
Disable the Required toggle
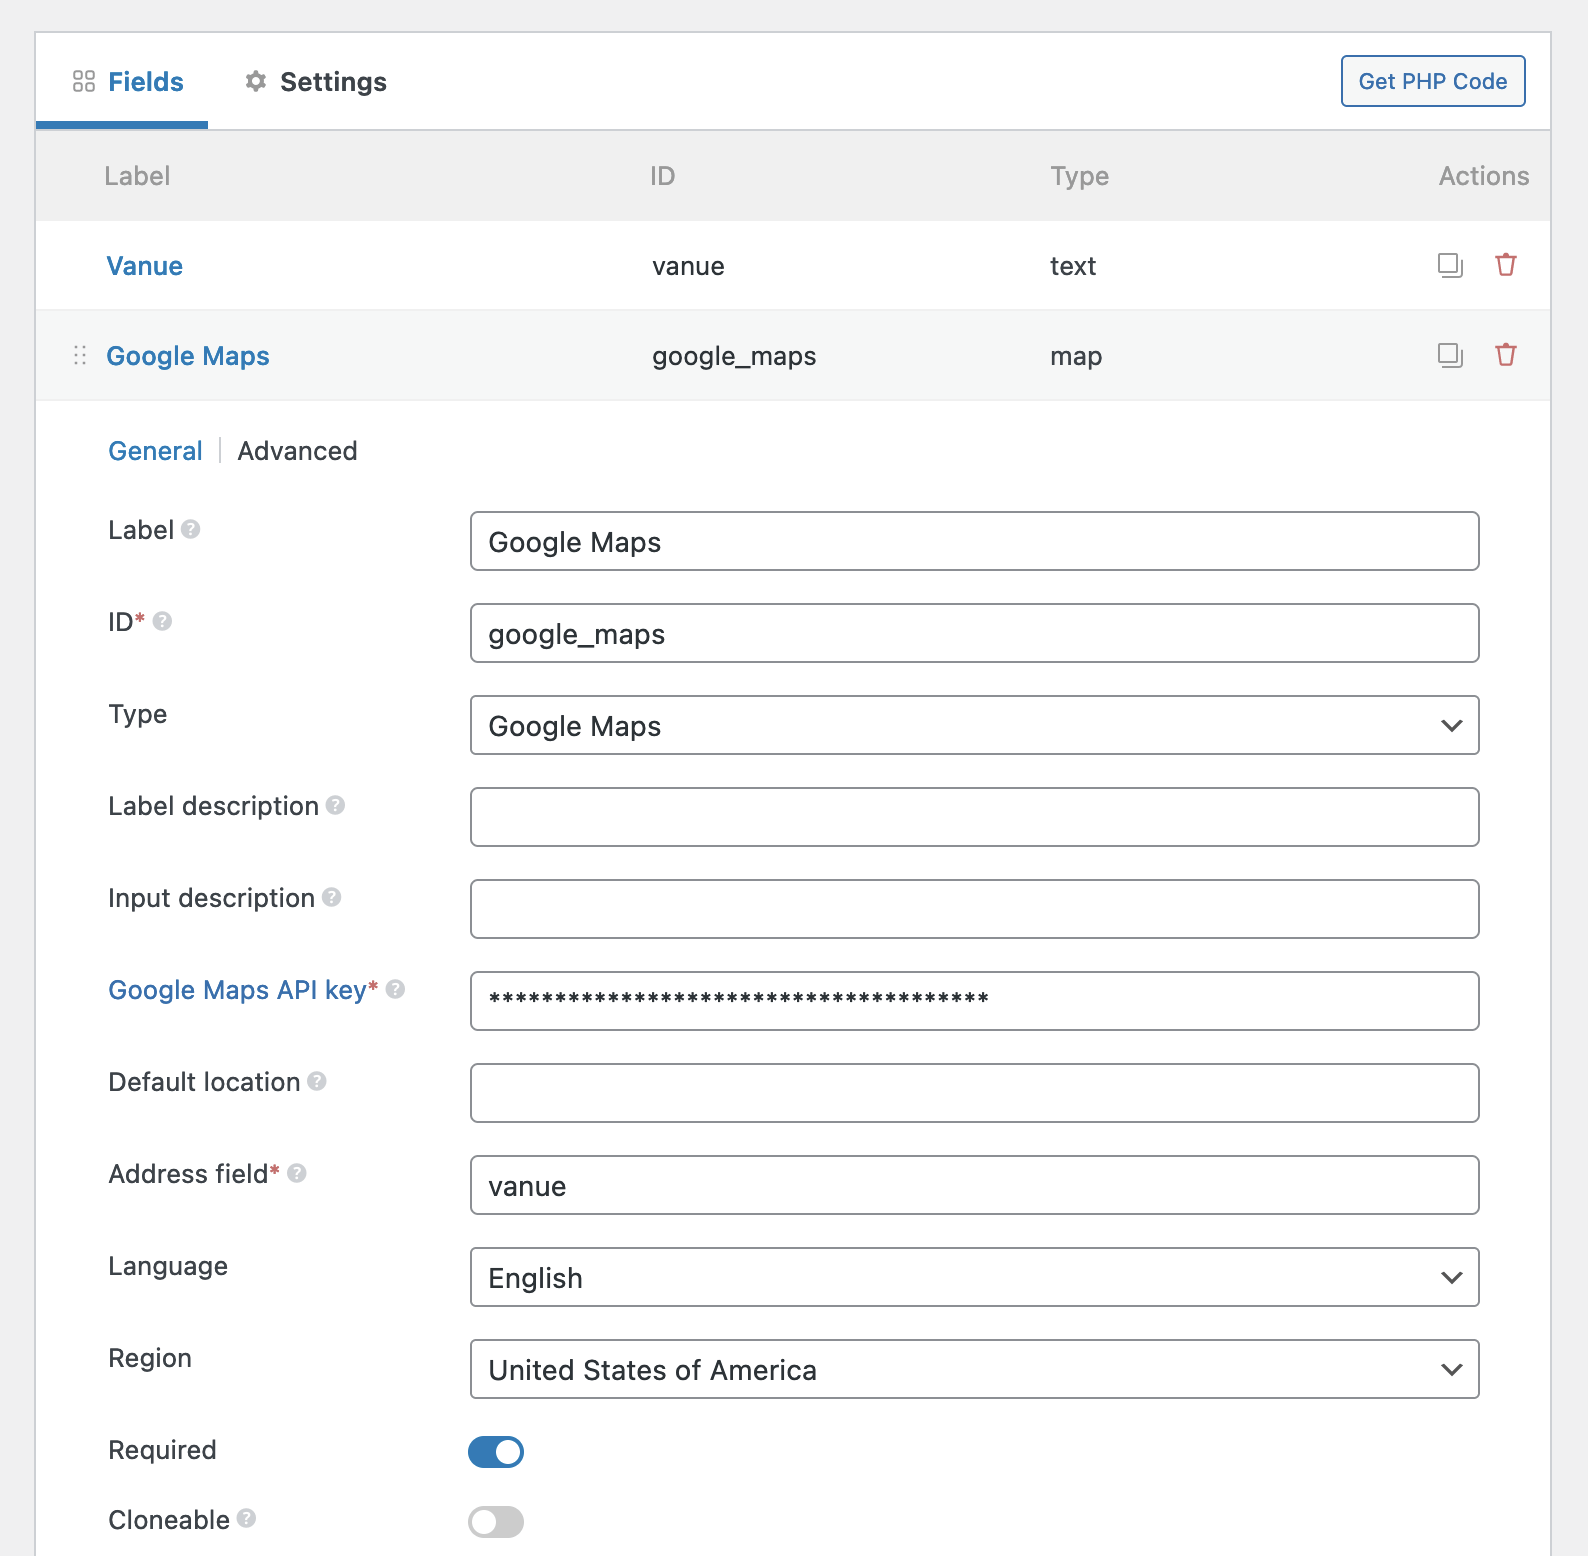pos(496,1451)
